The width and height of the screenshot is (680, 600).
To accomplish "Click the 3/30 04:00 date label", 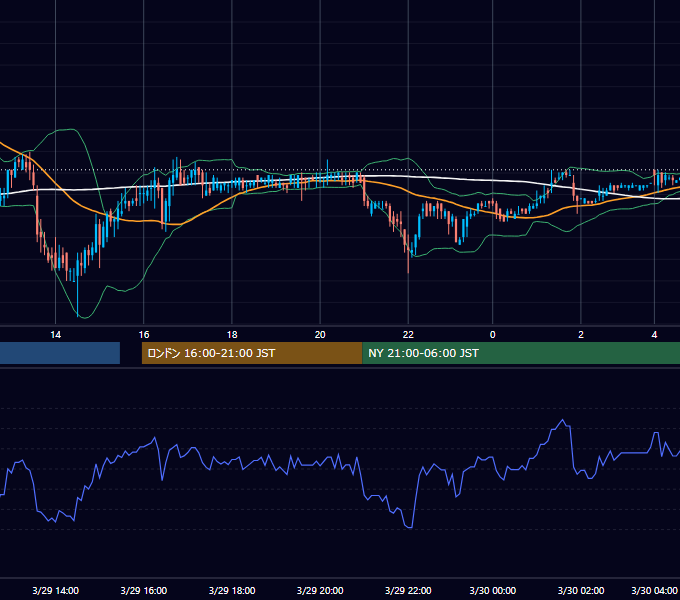I will click(x=654, y=590).
